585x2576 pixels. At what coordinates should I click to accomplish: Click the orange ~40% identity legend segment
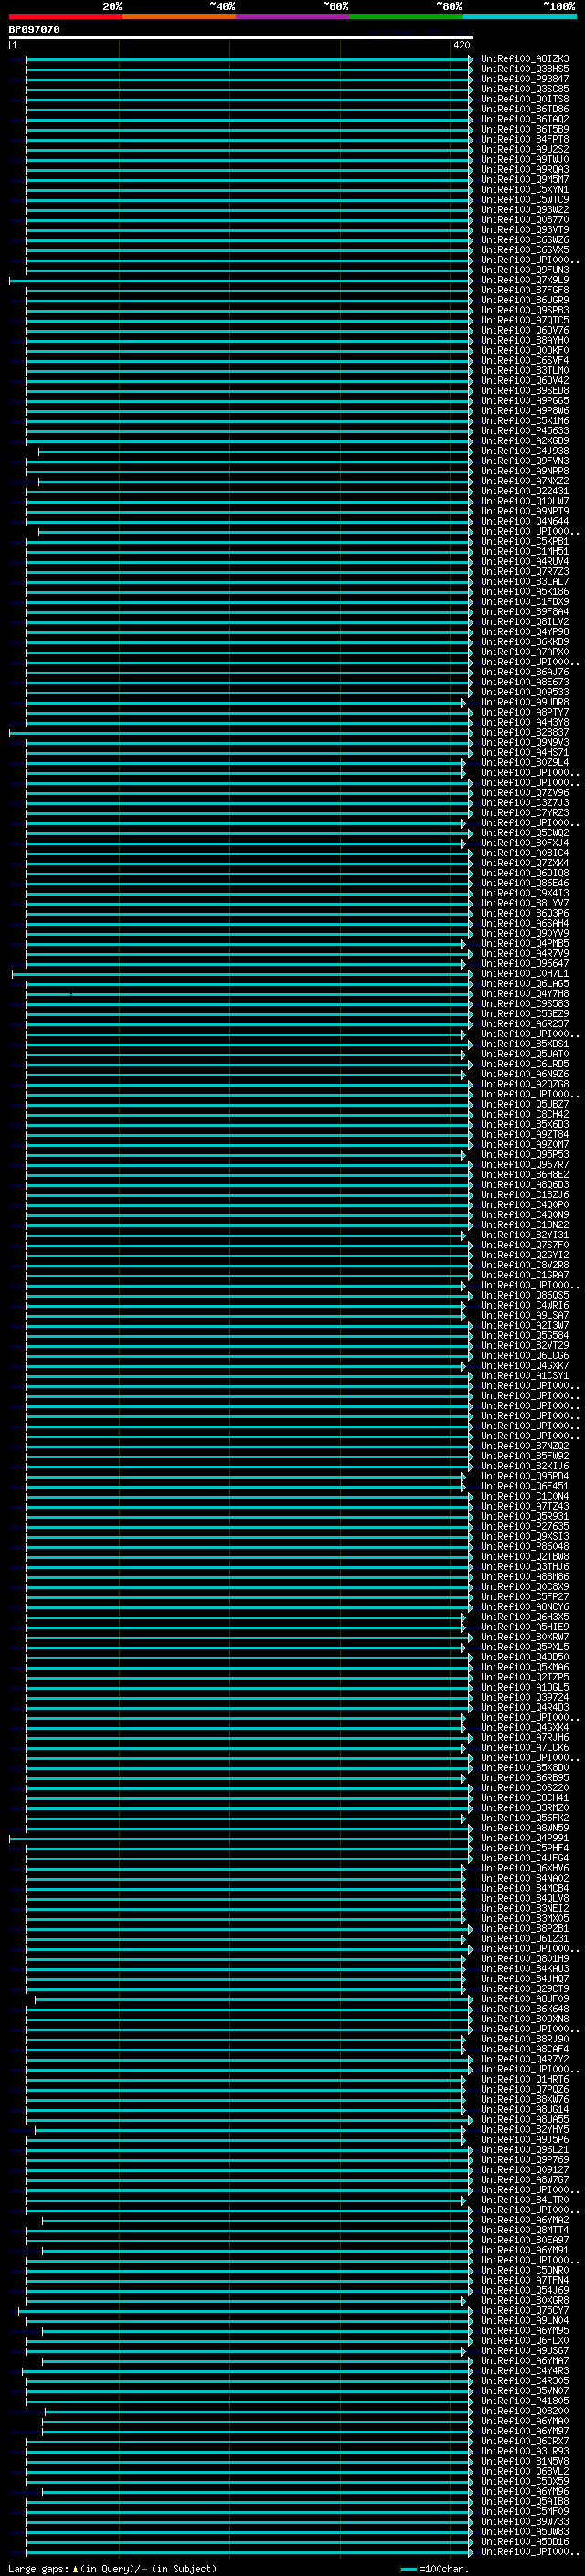(x=179, y=16)
